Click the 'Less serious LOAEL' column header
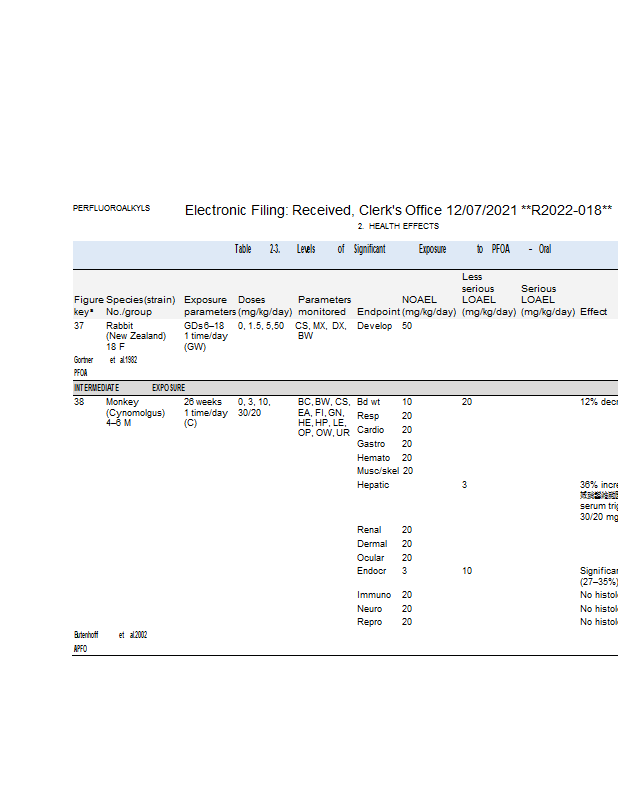The width and height of the screenshot is (618, 800). pyautogui.click(x=488, y=294)
